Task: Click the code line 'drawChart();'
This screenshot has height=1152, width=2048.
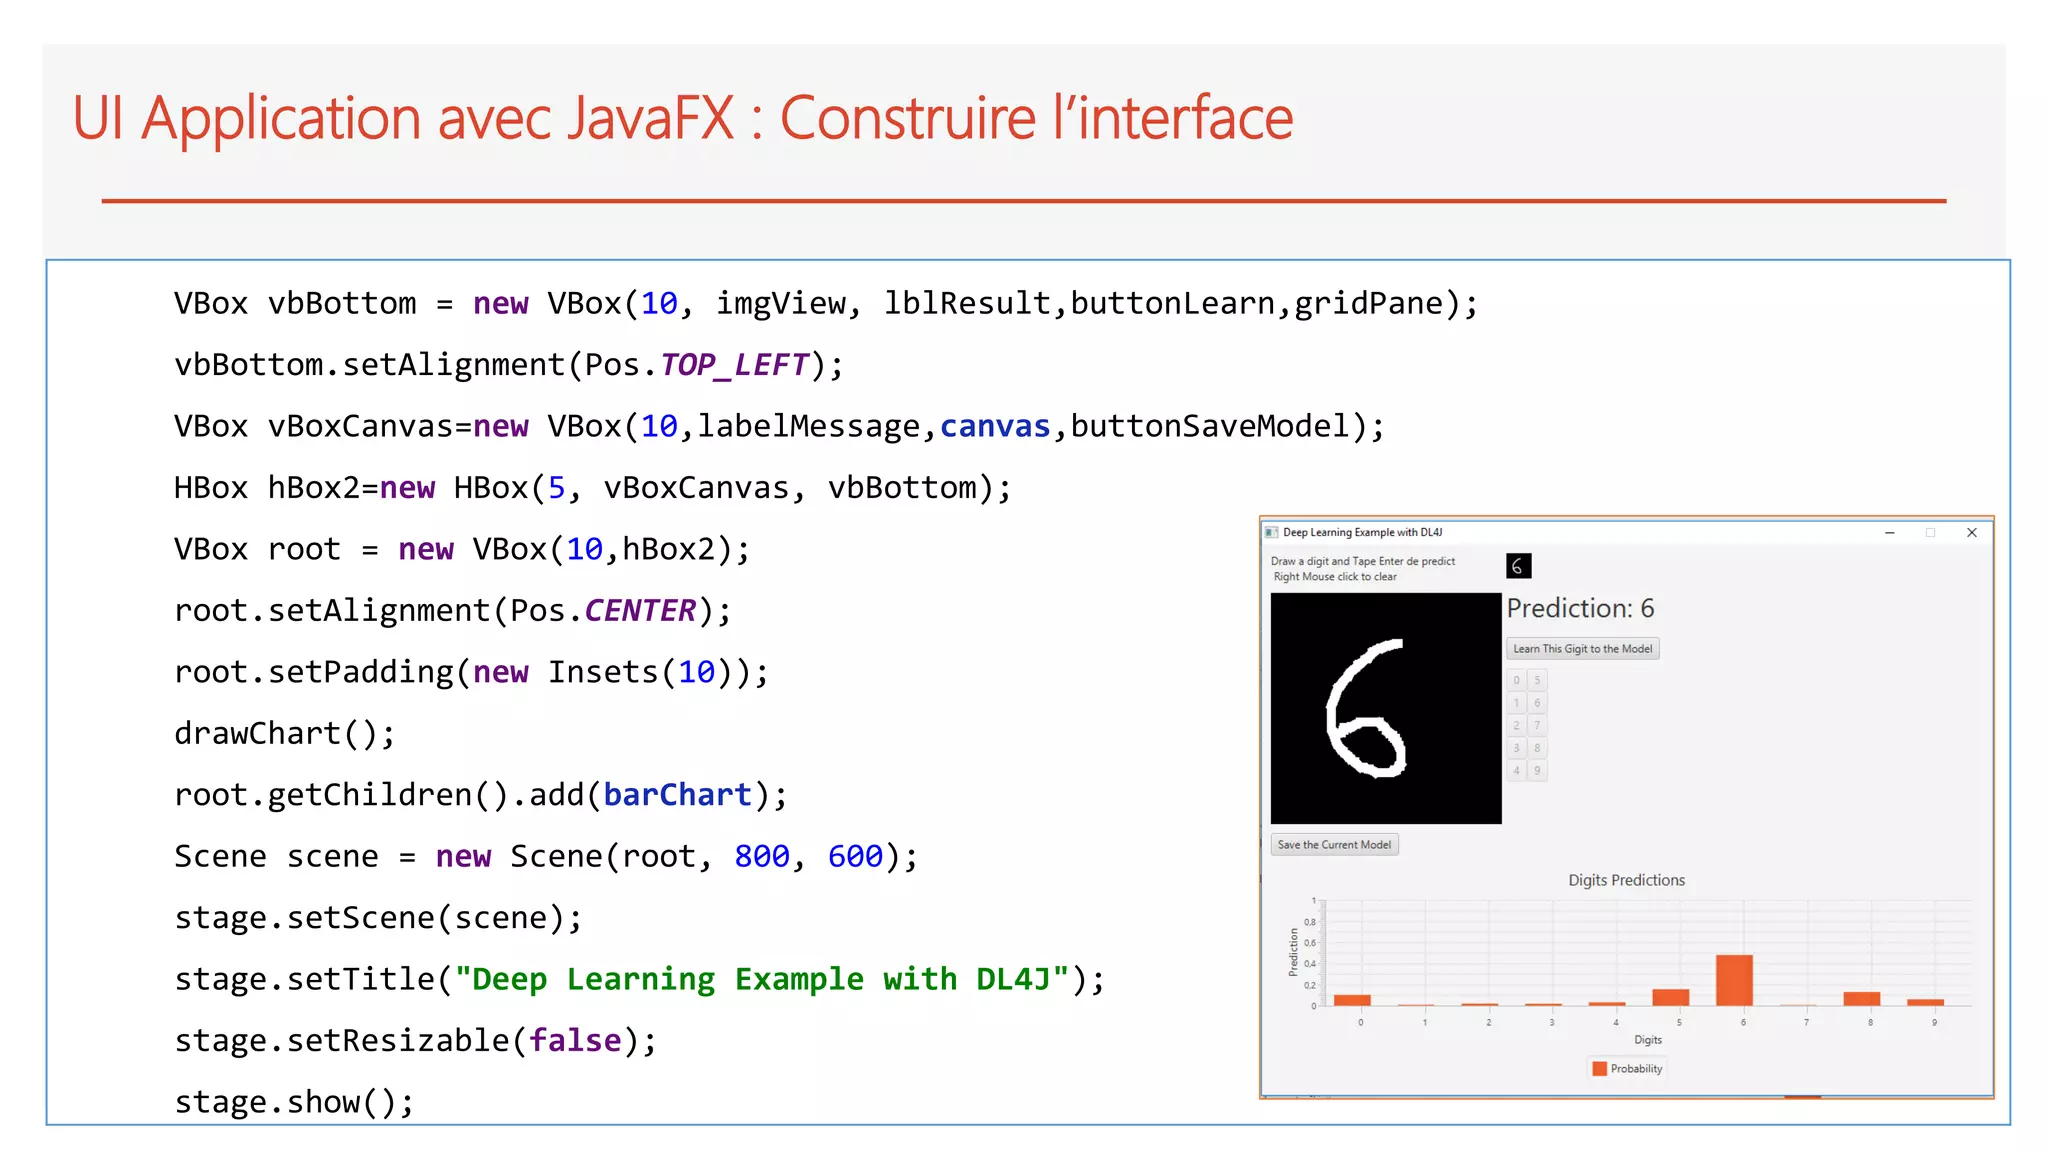Action: coord(285,733)
